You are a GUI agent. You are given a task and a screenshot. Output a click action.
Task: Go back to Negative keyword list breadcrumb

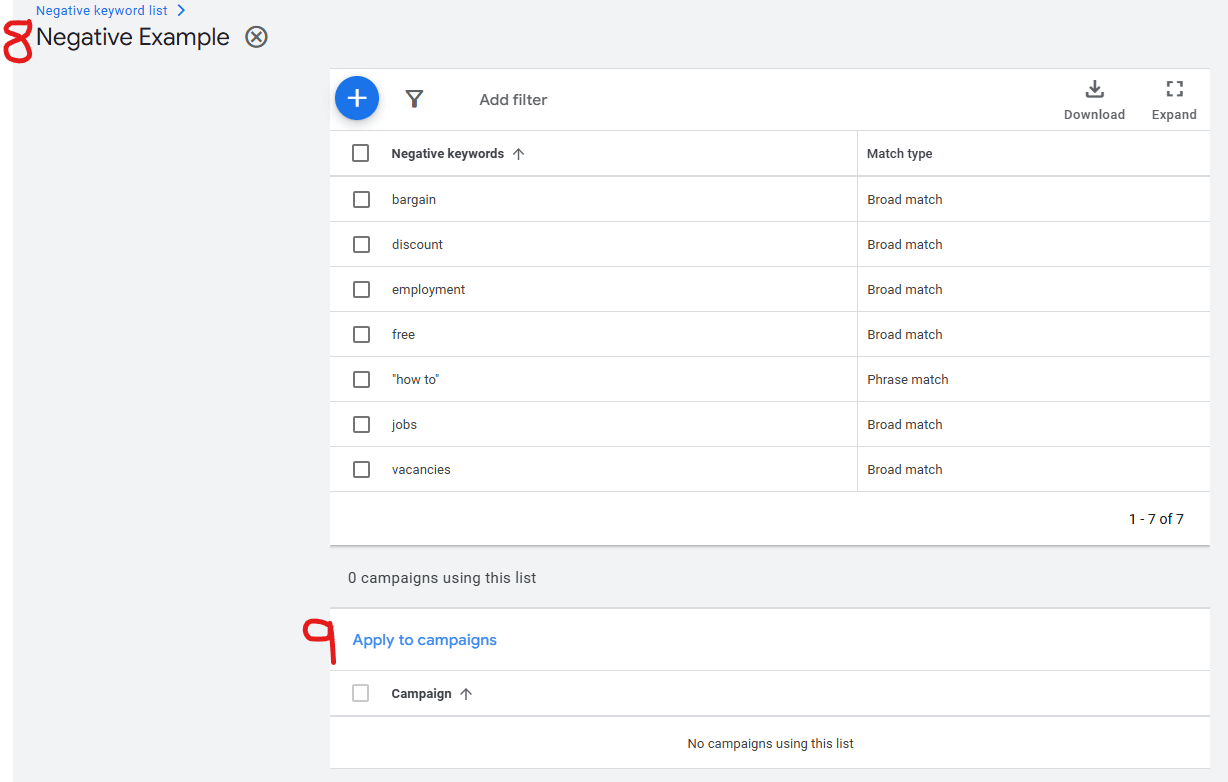102,10
